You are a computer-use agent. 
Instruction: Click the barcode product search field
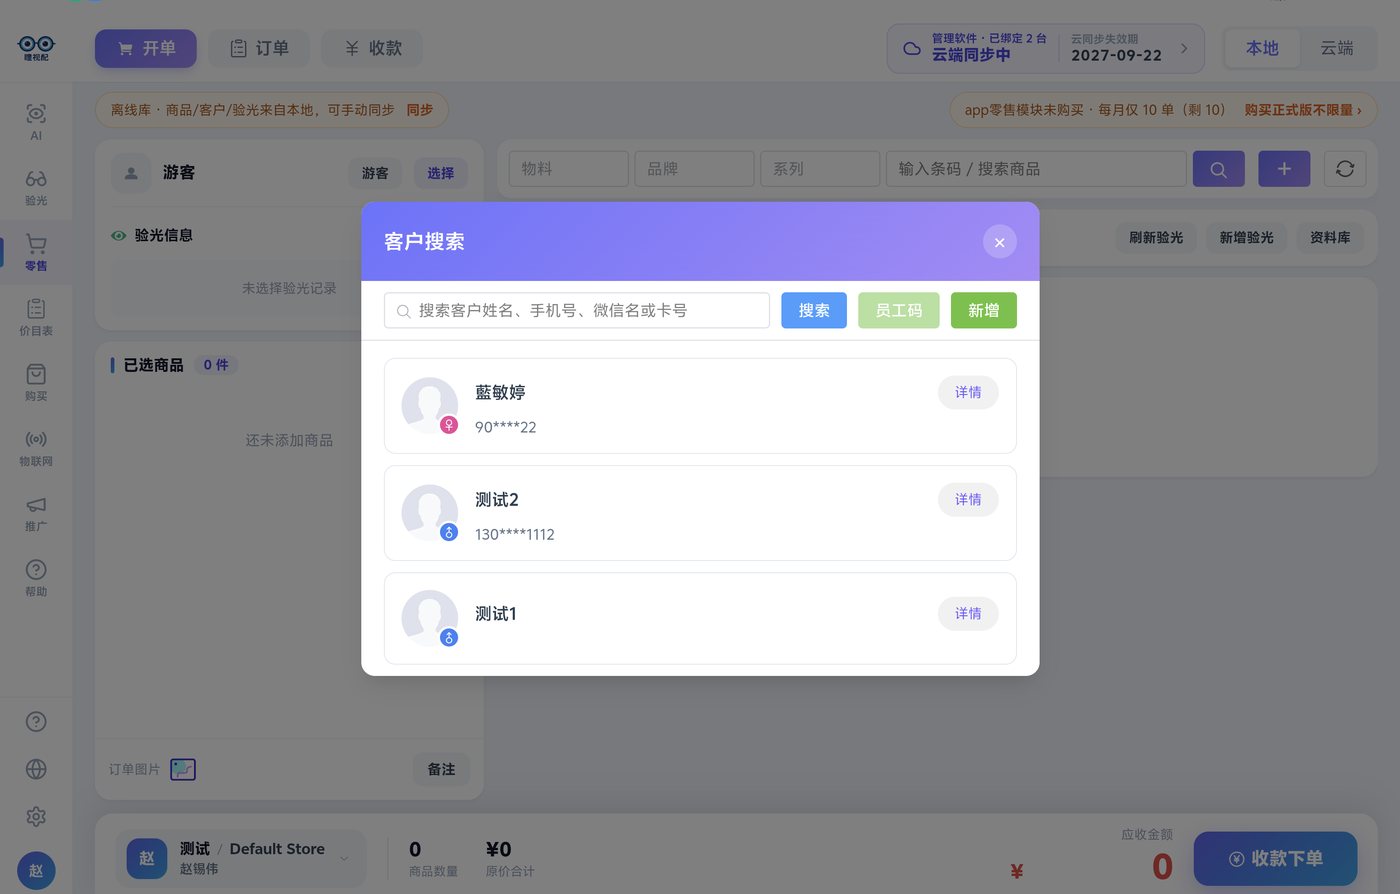(1036, 169)
